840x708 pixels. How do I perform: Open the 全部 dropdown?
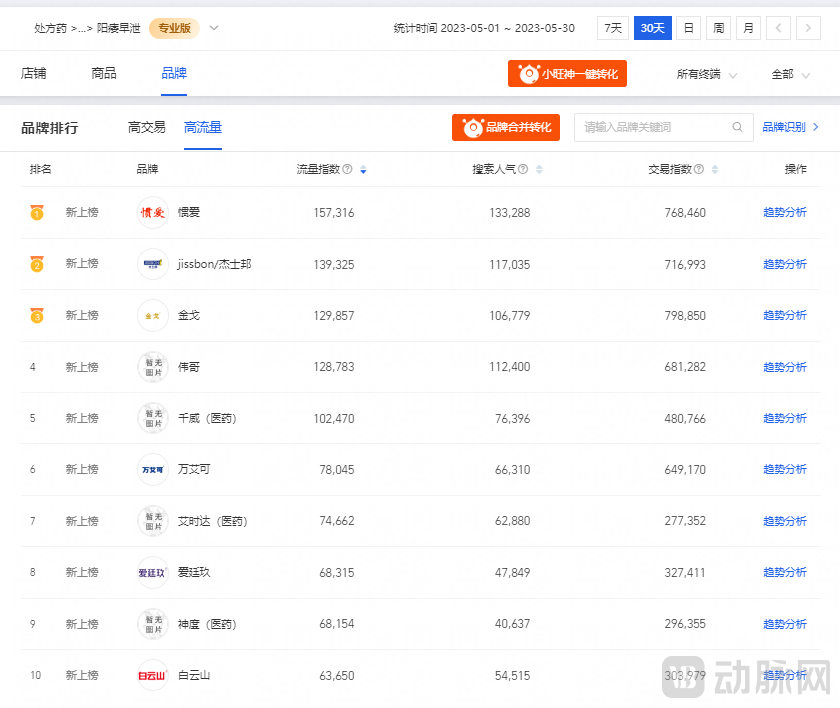pyautogui.click(x=790, y=74)
